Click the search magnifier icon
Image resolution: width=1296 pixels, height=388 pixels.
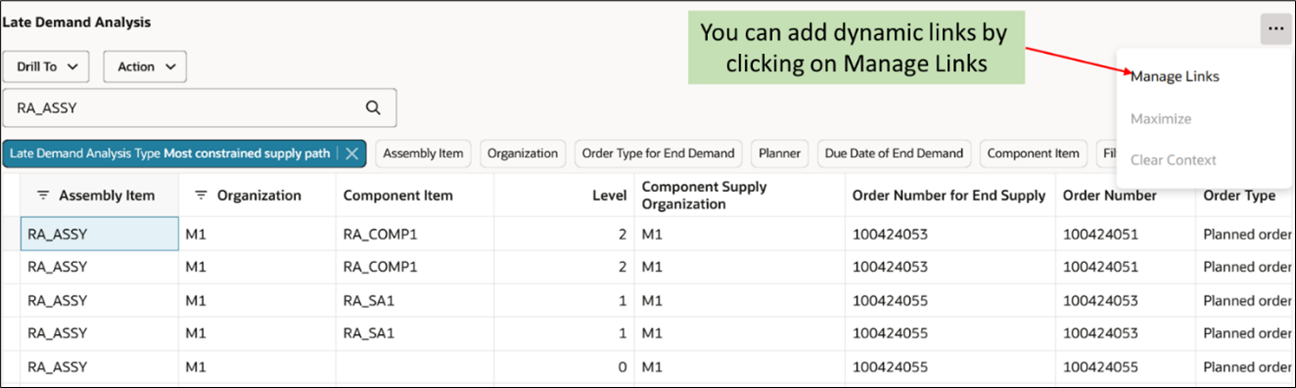(373, 108)
